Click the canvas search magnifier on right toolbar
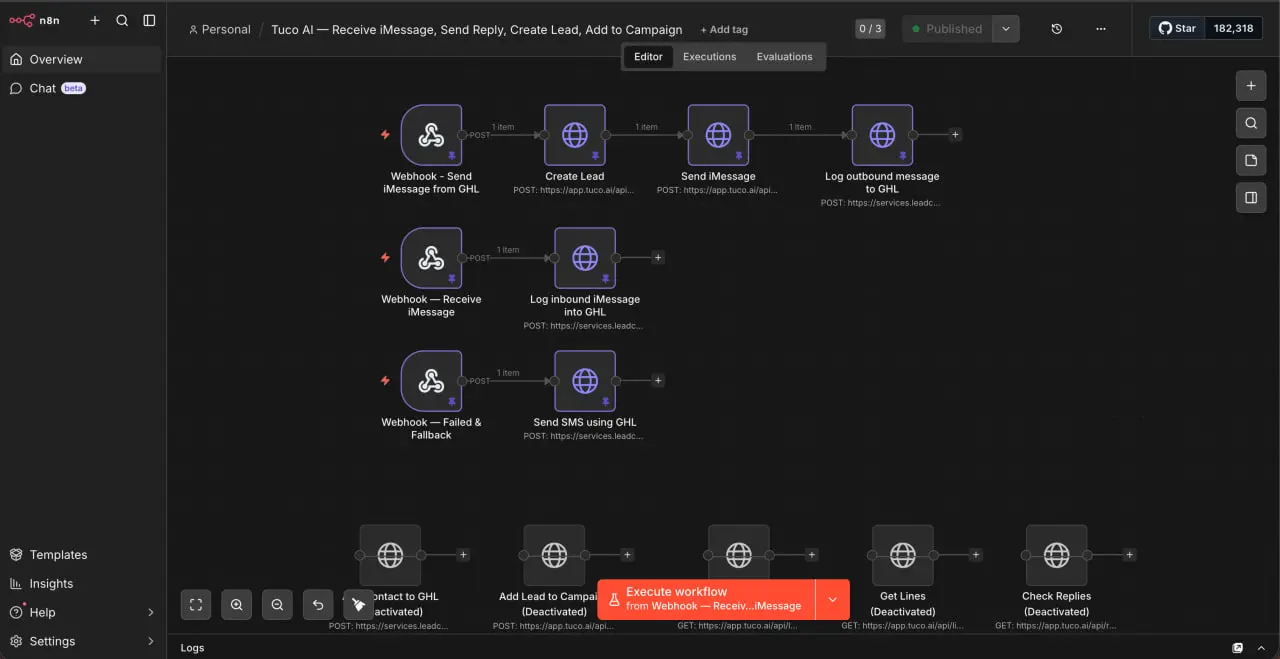This screenshot has height=659, width=1280. (1251, 124)
